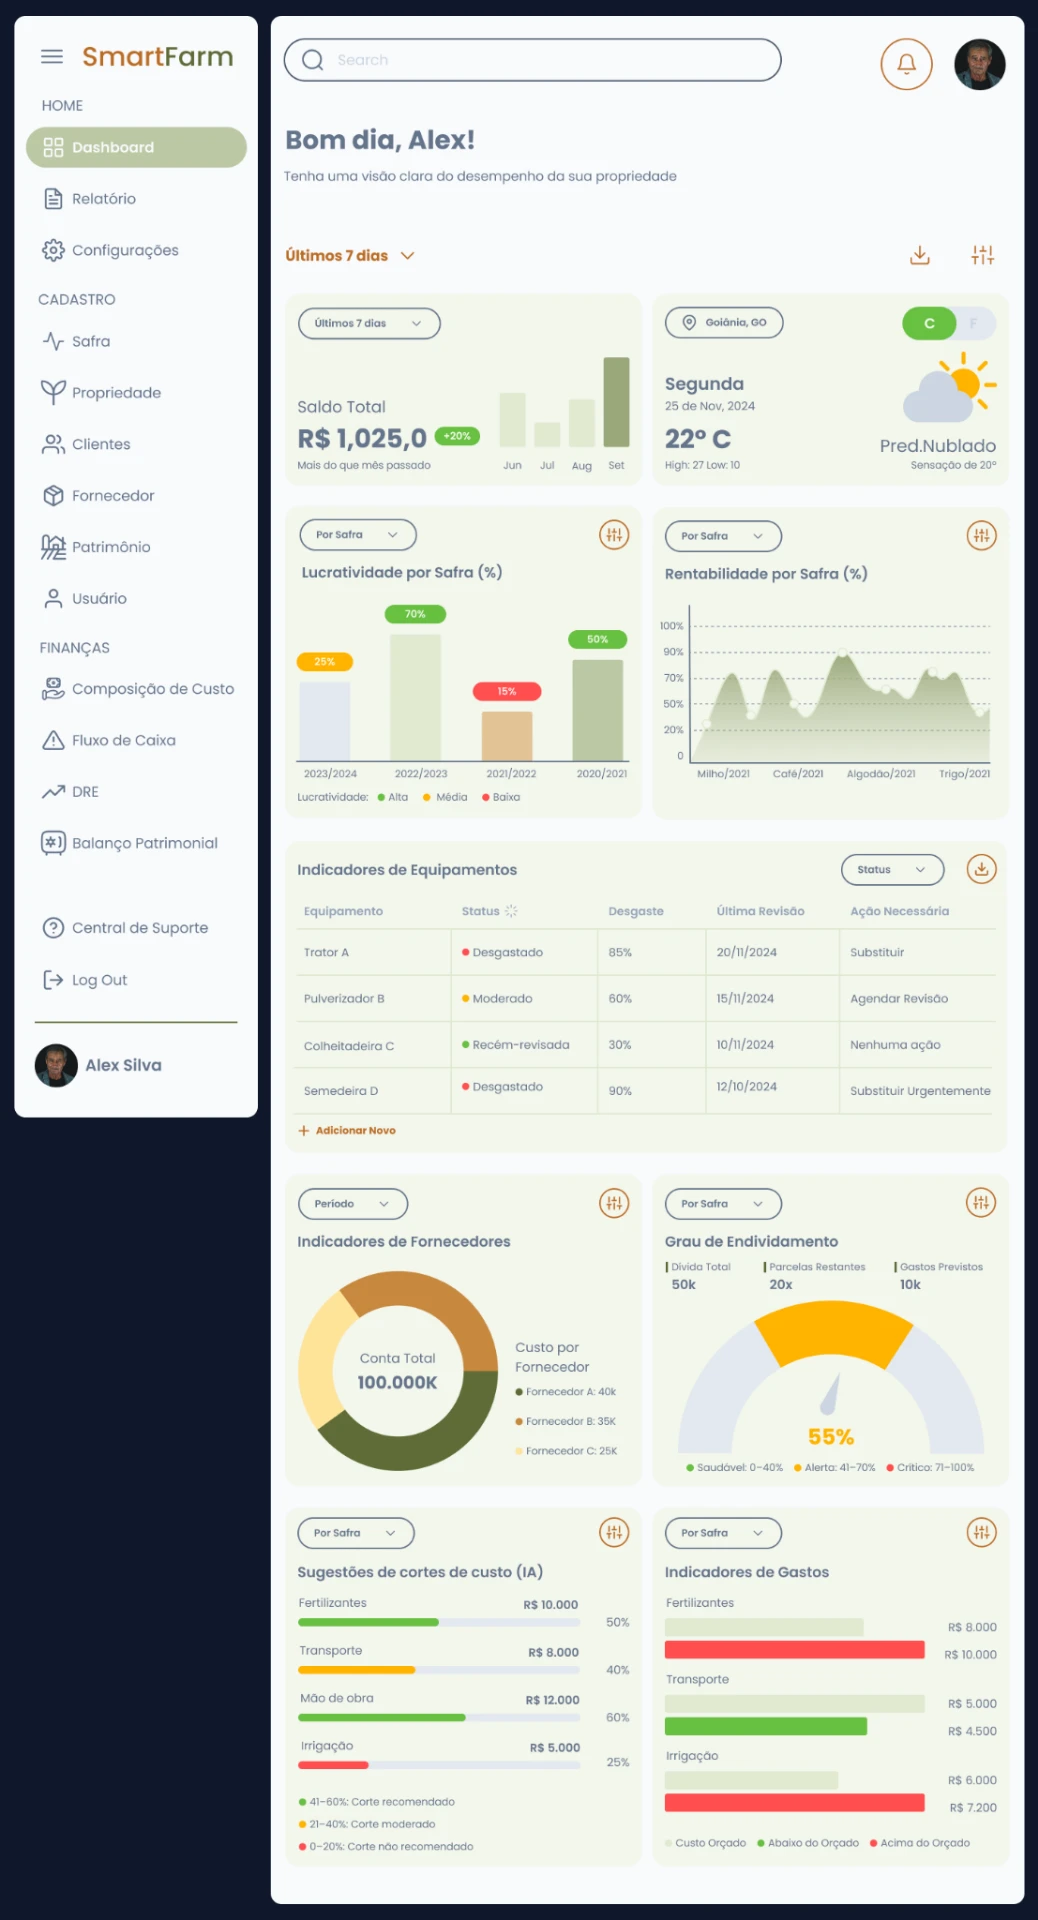Open Configurações in the sidebar
The image size is (1038, 1920).
(x=110, y=250)
